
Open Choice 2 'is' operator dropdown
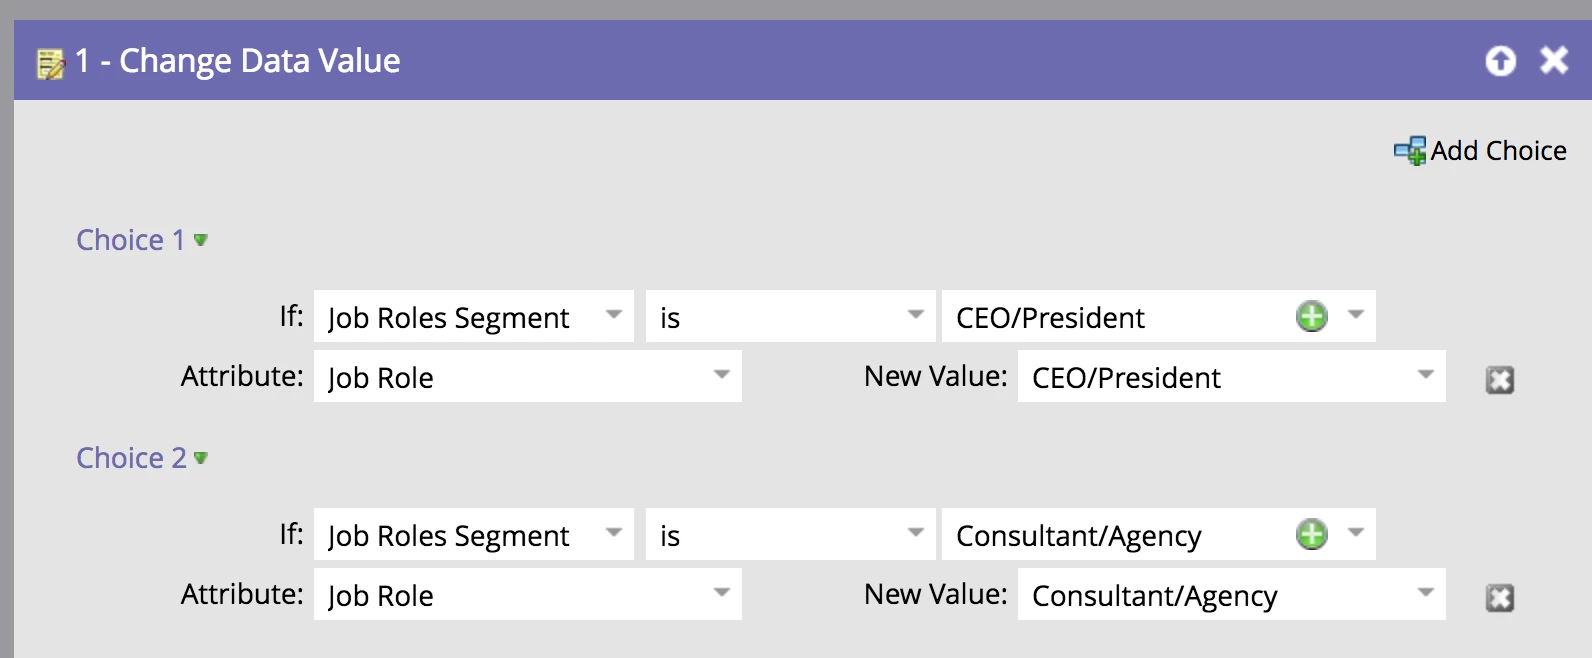click(x=915, y=534)
